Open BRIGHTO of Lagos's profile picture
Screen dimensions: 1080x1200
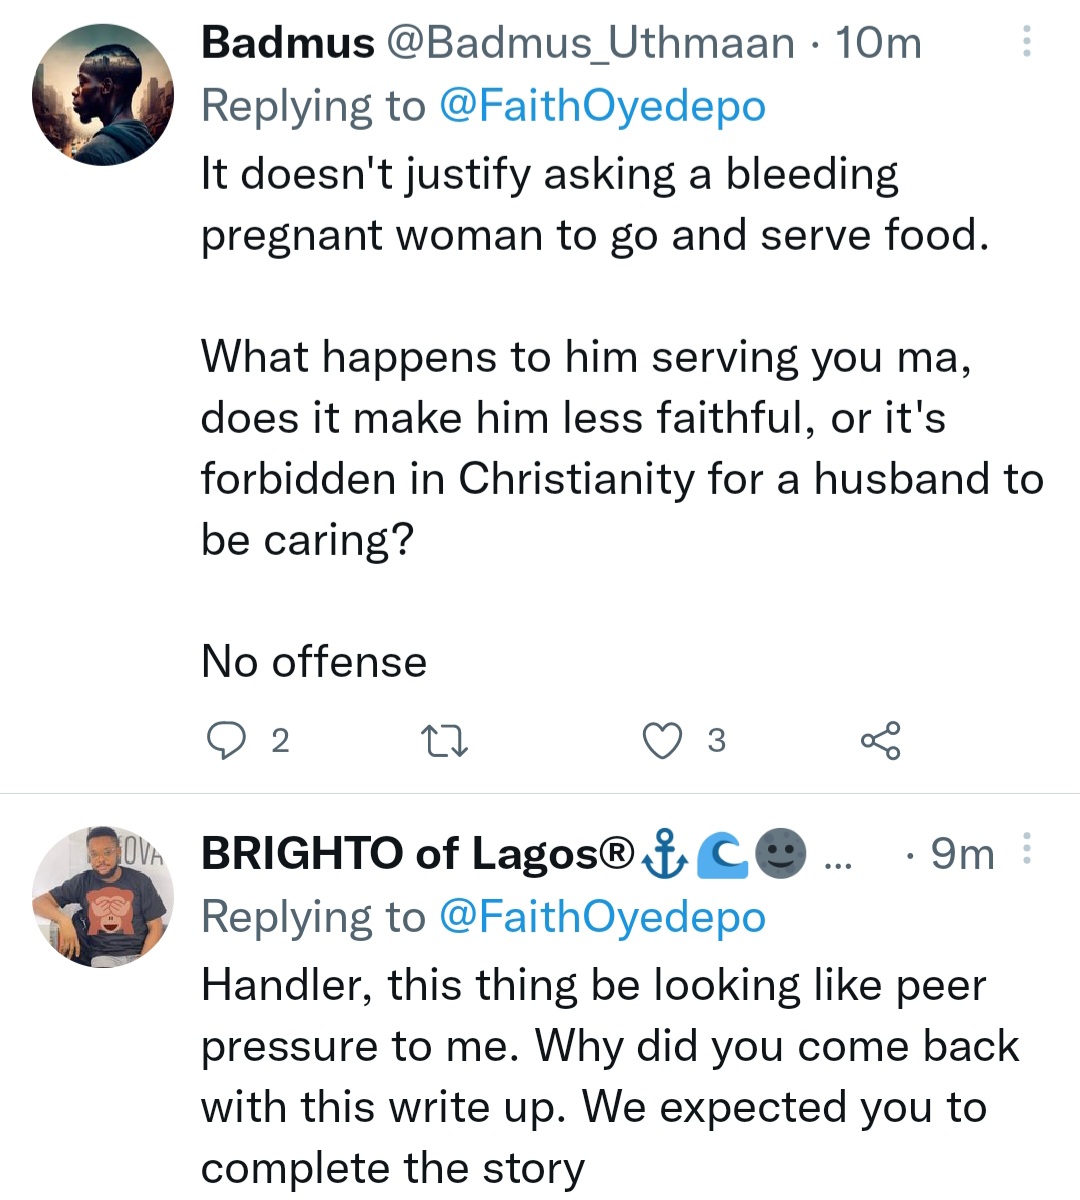(103, 897)
